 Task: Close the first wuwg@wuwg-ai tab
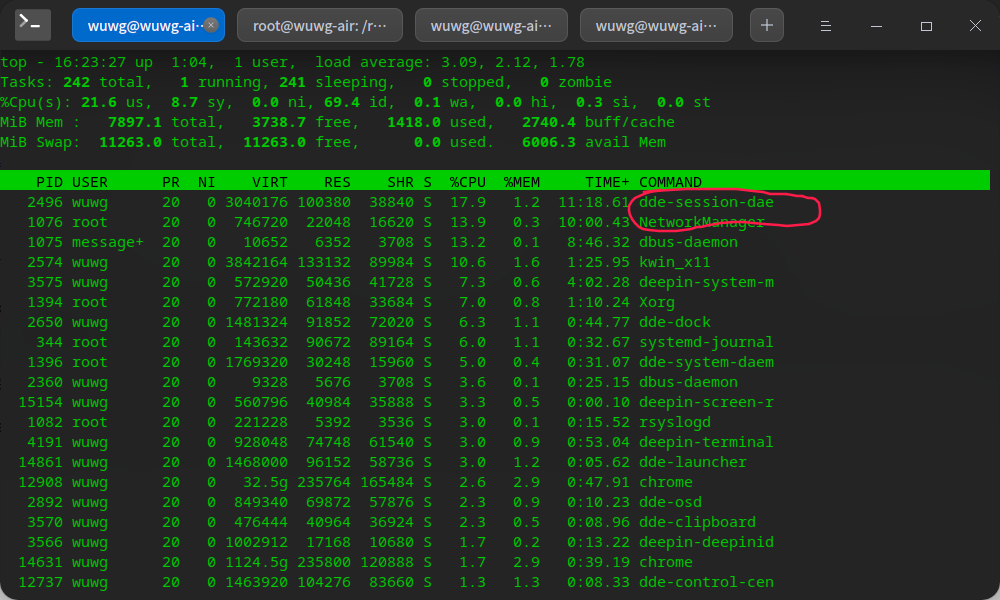click(211, 25)
